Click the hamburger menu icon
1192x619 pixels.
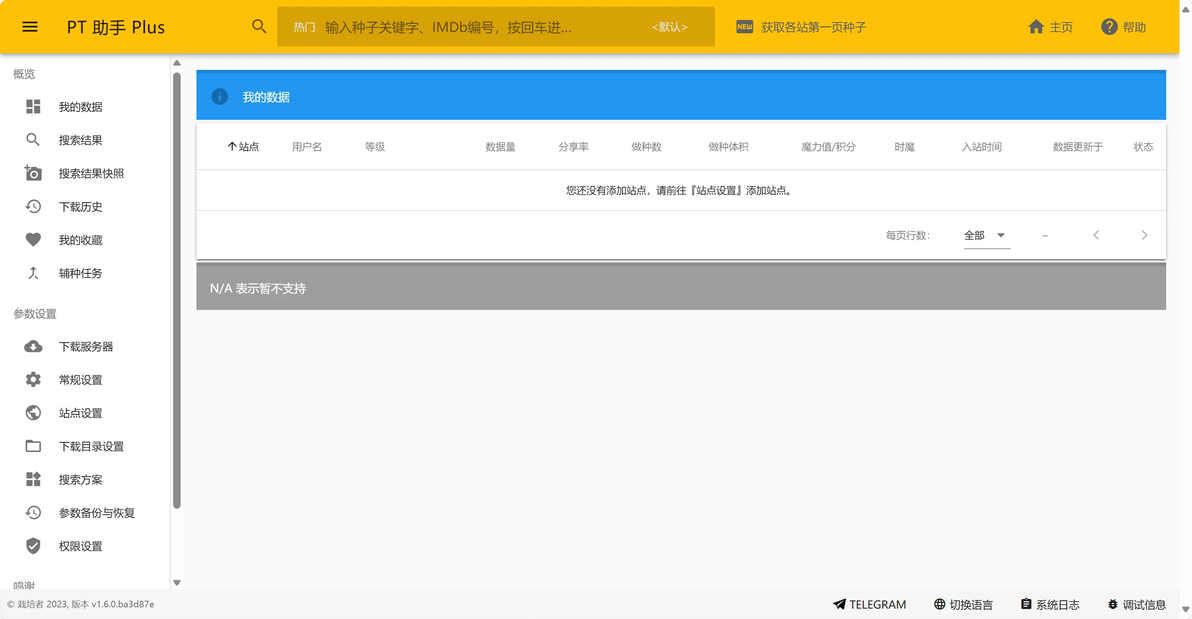click(30, 27)
